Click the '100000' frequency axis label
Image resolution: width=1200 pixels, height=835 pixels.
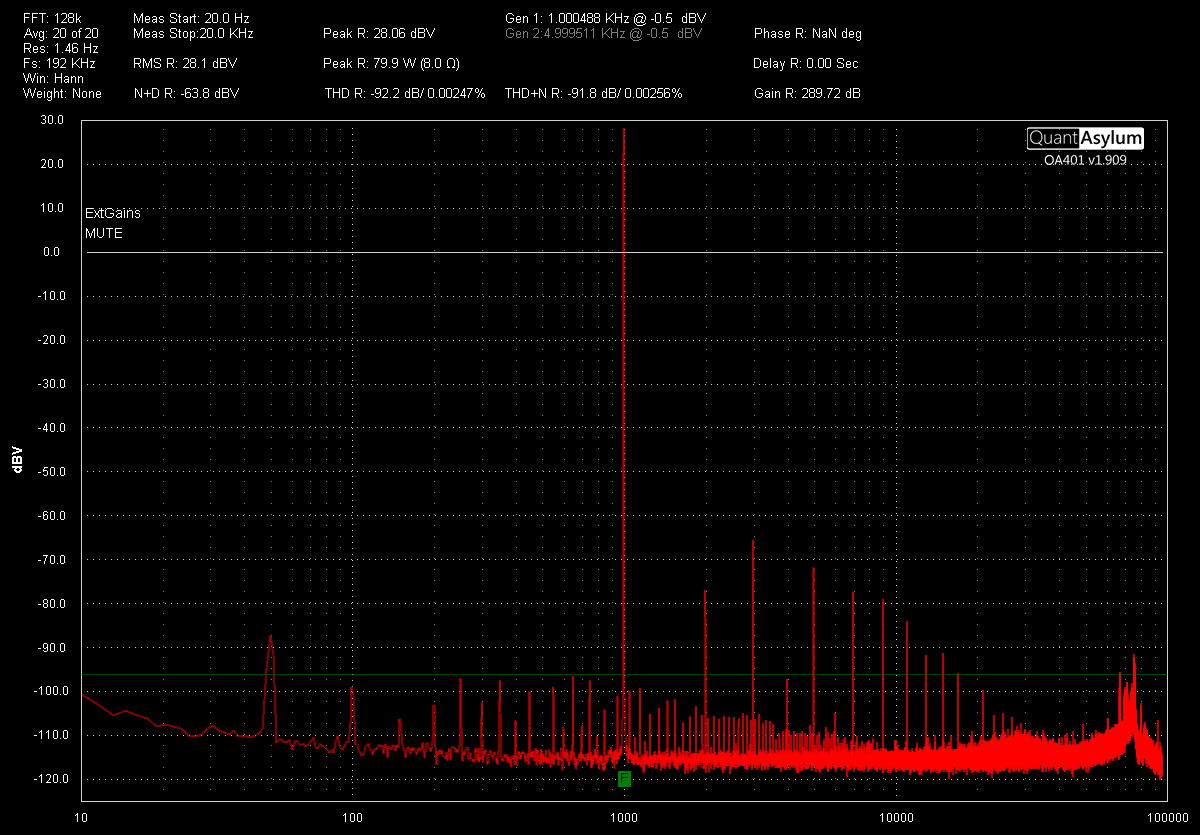tap(1166, 818)
